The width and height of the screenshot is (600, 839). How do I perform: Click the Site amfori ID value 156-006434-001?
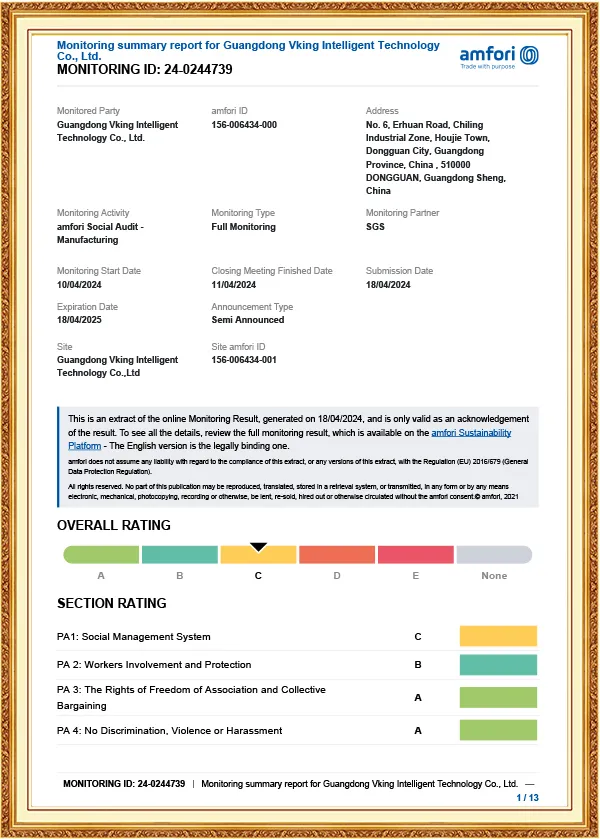[x=244, y=360]
